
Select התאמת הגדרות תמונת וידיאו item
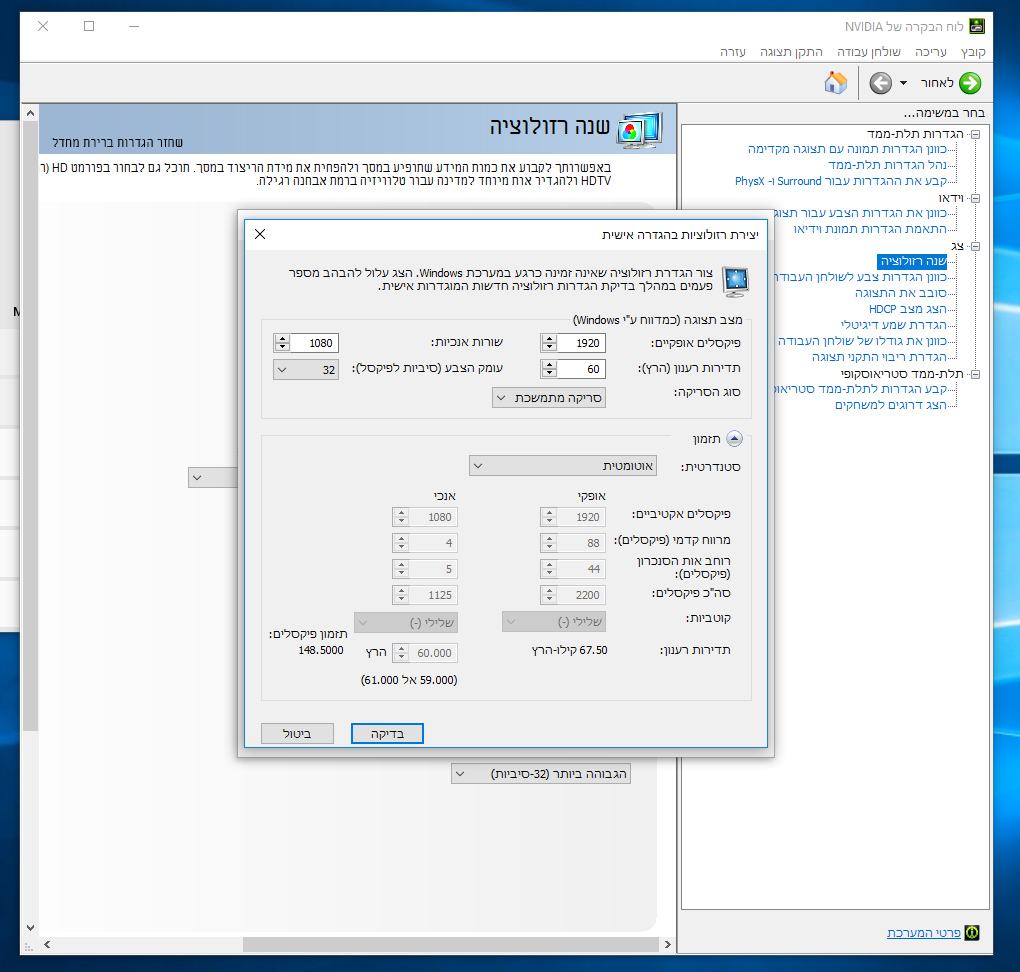point(870,229)
